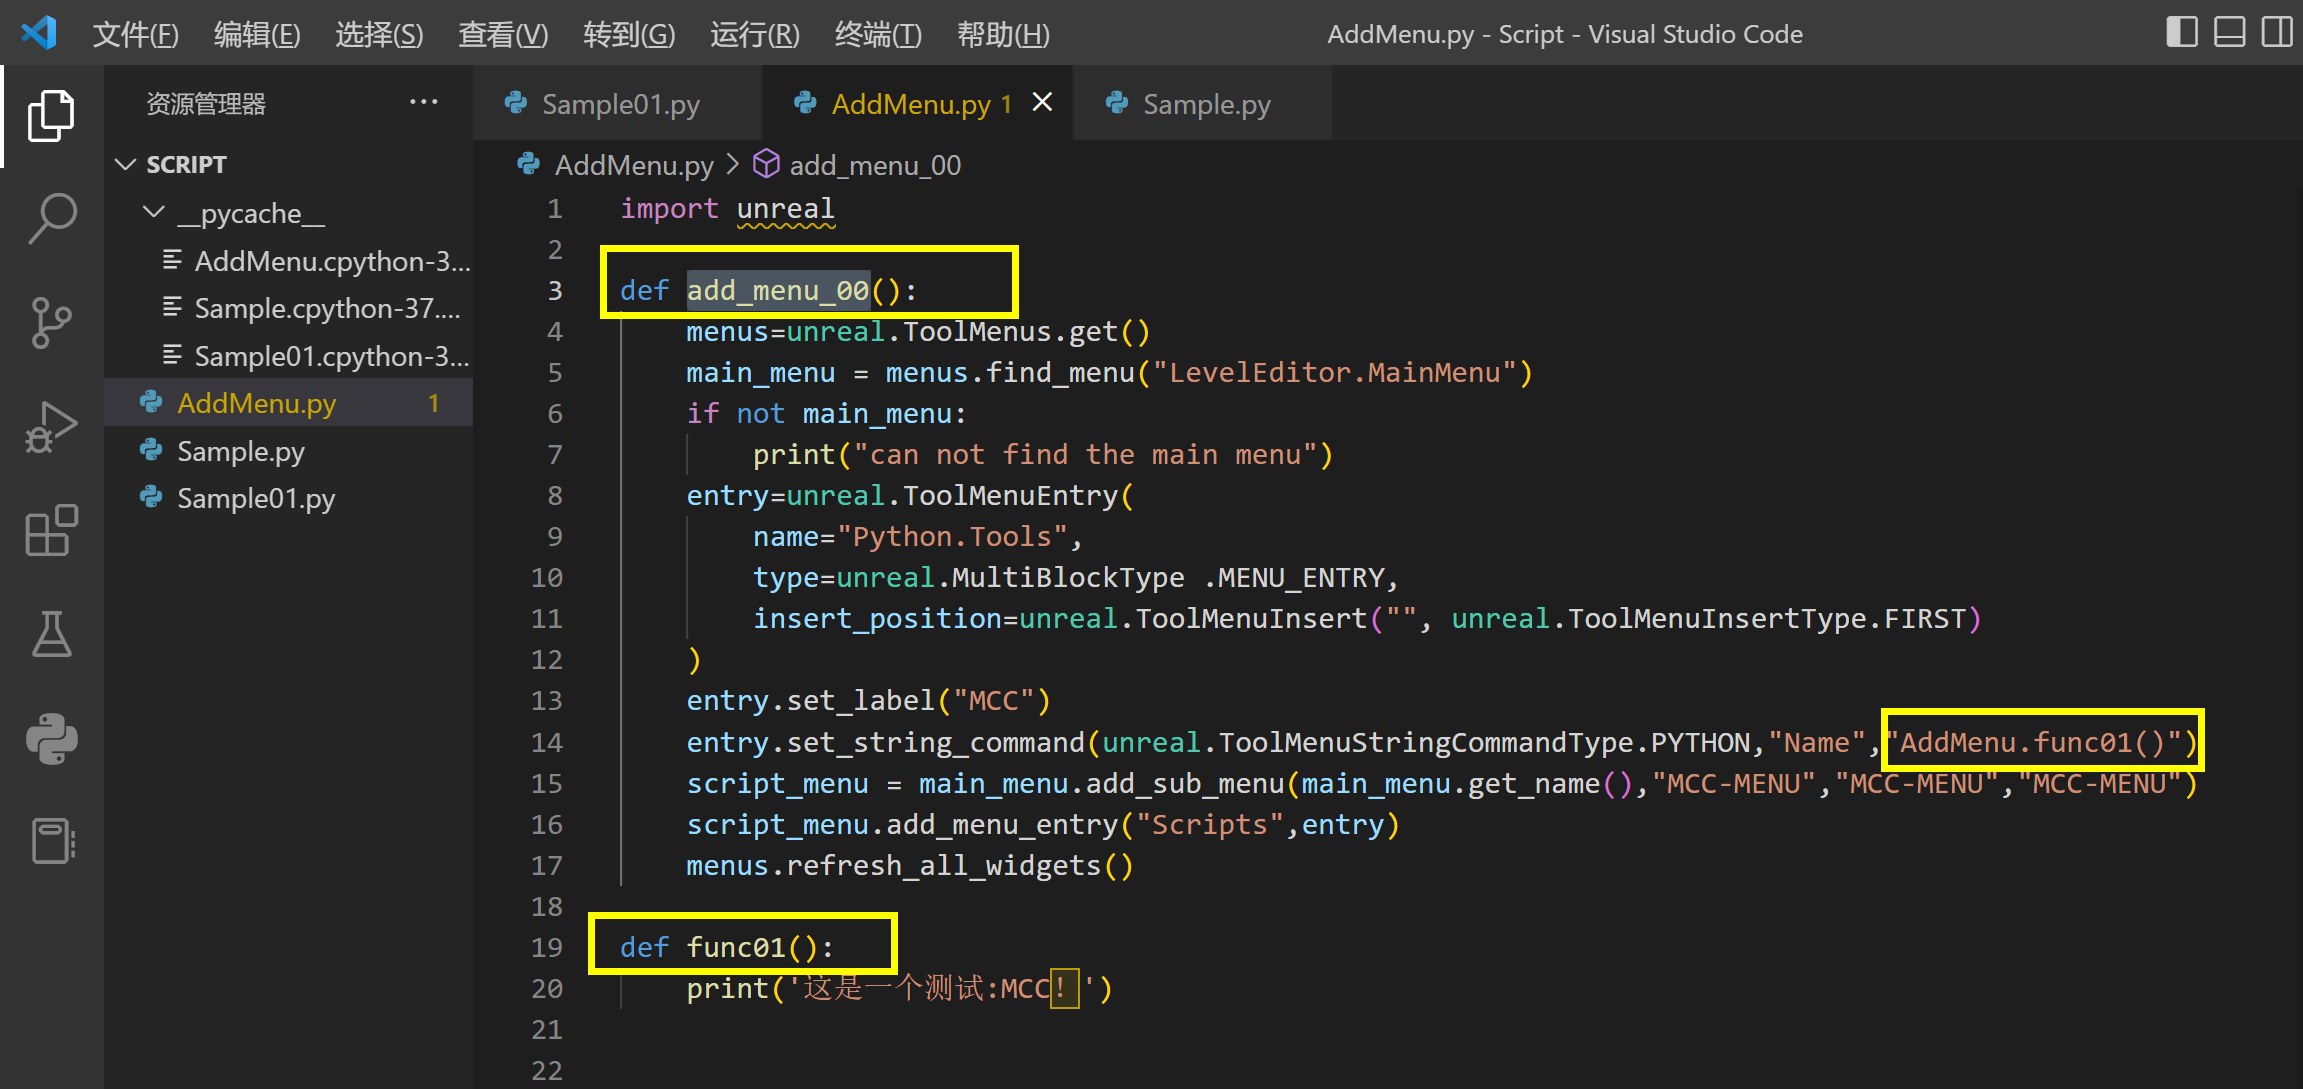Open the notebook icon at bottom of activity bar
Screen dimensions: 2303x1089
pyautogui.click(x=51, y=841)
